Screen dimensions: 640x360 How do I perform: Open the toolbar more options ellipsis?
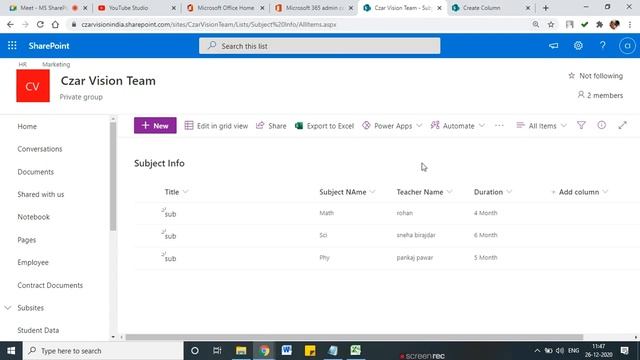tap(499, 126)
